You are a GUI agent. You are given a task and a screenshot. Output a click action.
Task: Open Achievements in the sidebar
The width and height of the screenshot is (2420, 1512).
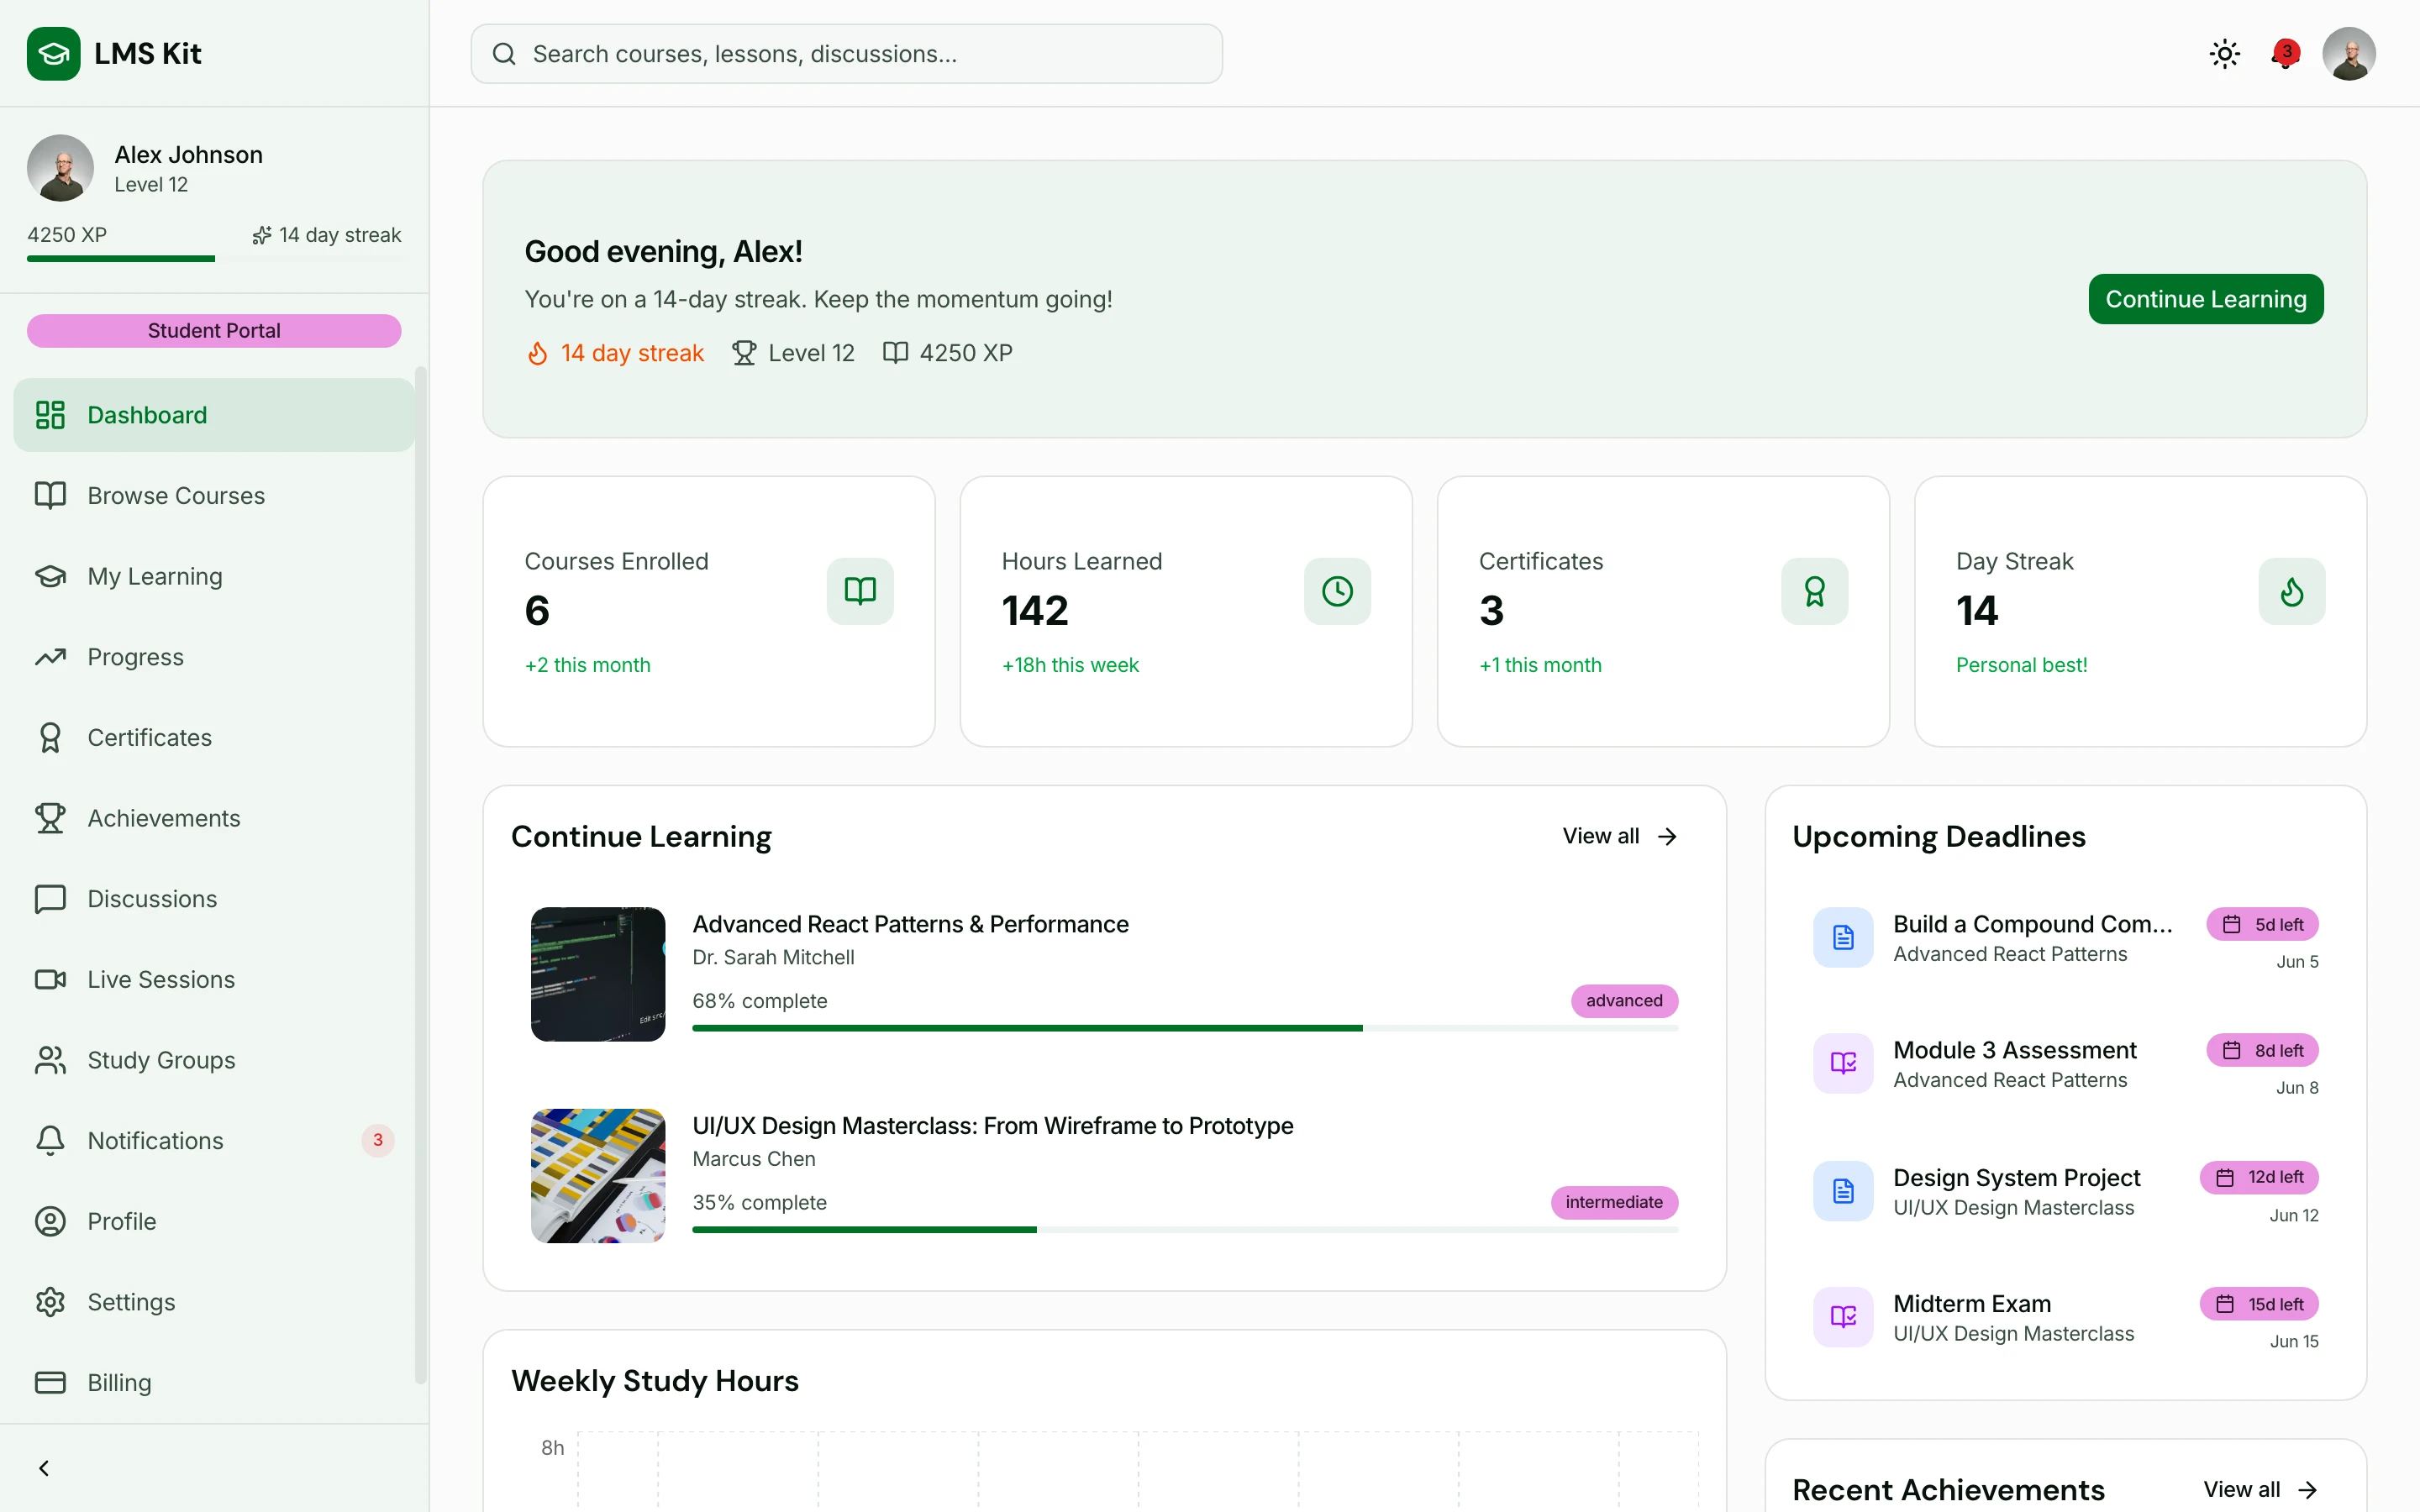[214, 818]
